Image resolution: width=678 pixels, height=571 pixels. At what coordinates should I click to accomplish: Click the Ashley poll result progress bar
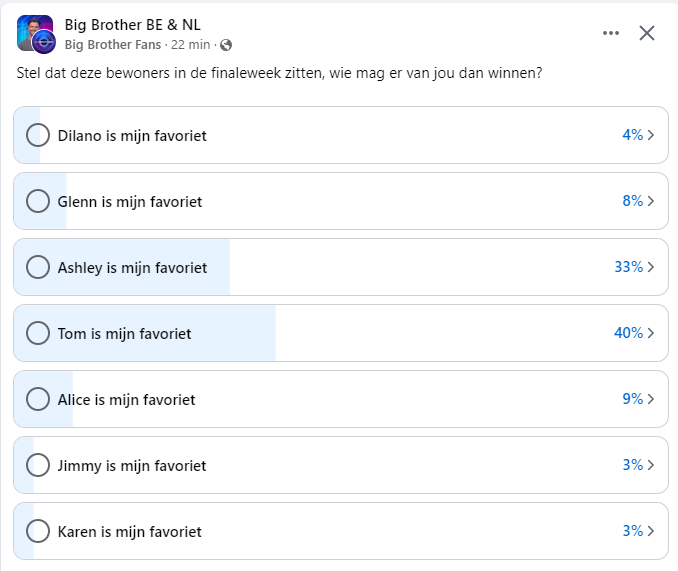(x=122, y=267)
